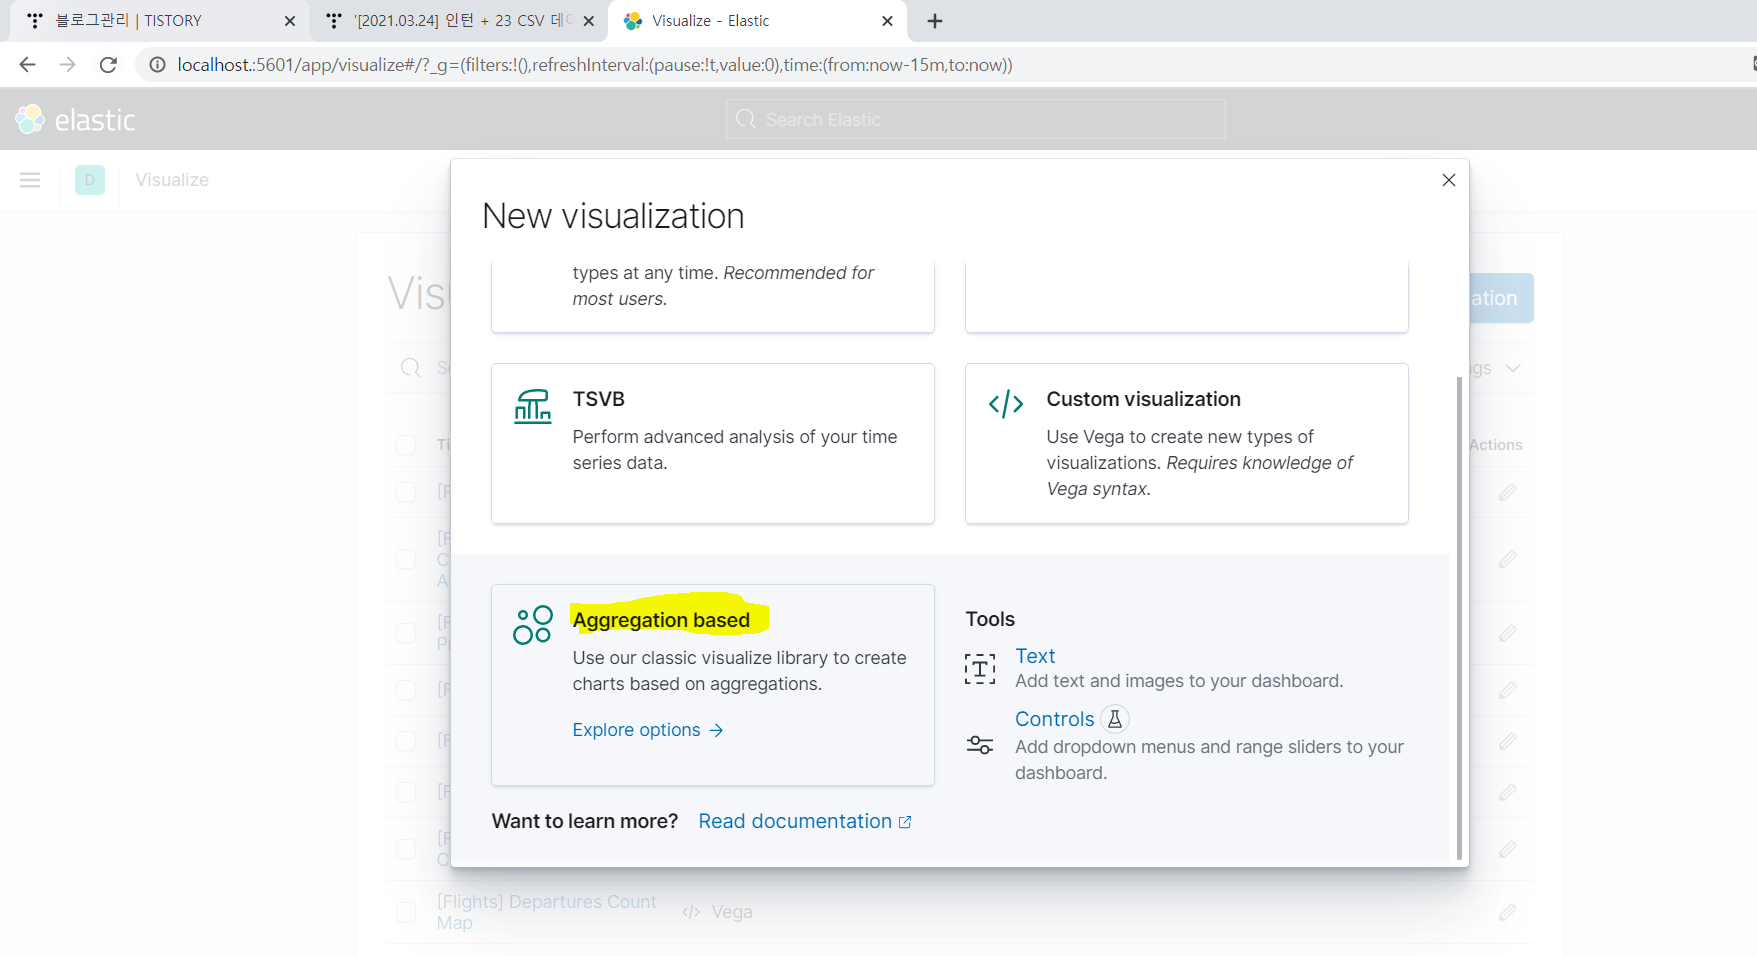Open the hamburger navigation menu

click(30, 180)
